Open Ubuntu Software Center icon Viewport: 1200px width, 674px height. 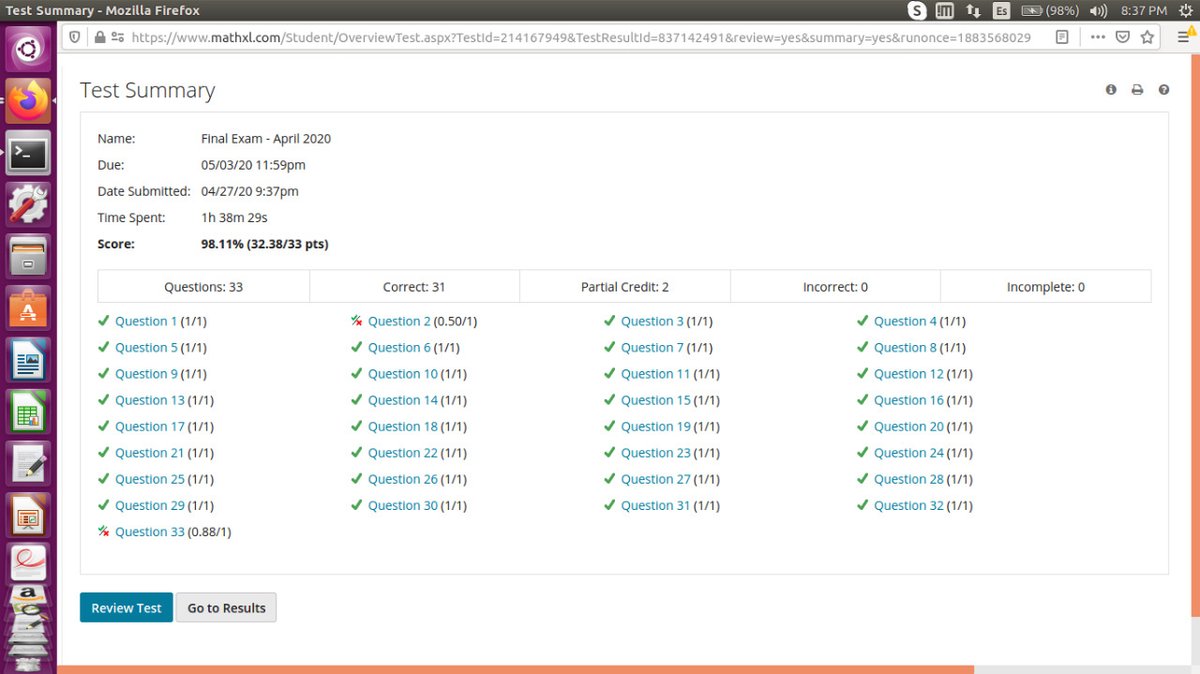(28, 309)
